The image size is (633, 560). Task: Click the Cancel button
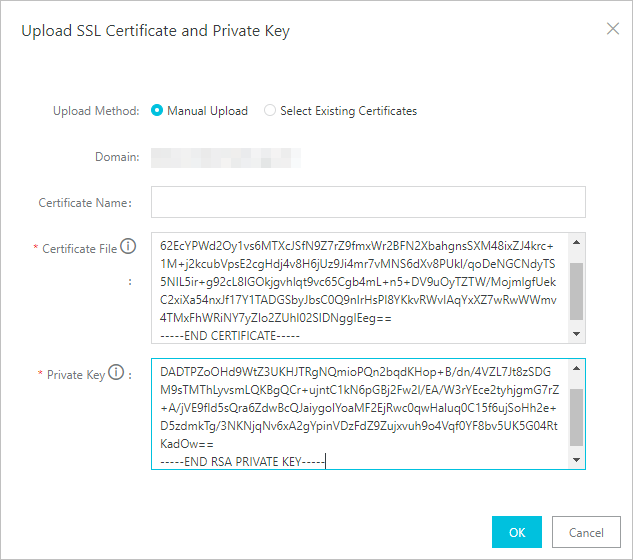tap(586, 532)
